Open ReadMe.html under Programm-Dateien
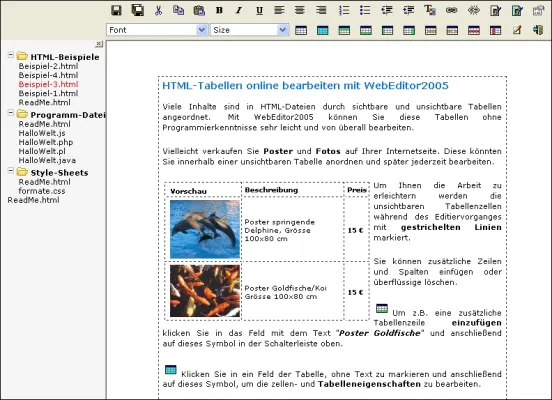552x400 pixels. click(44, 124)
